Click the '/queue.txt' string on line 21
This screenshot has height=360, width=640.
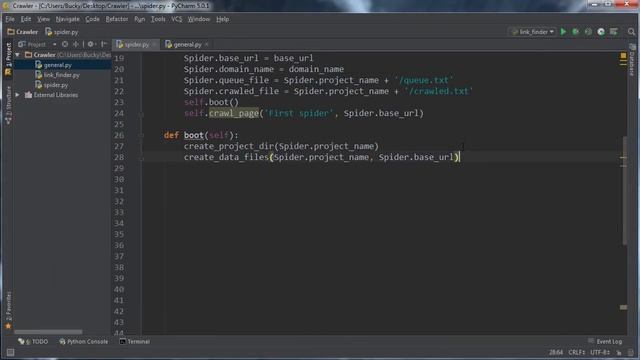coord(424,80)
